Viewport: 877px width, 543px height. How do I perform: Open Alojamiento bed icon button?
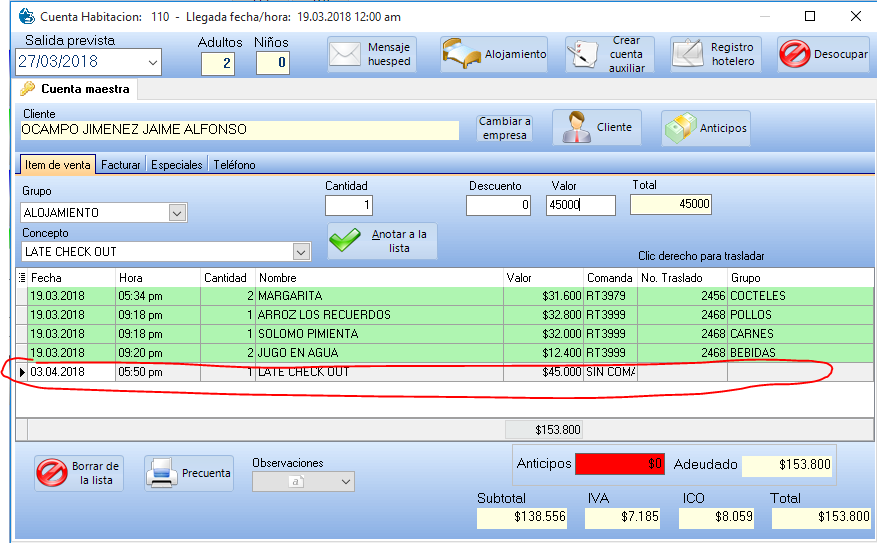point(463,55)
